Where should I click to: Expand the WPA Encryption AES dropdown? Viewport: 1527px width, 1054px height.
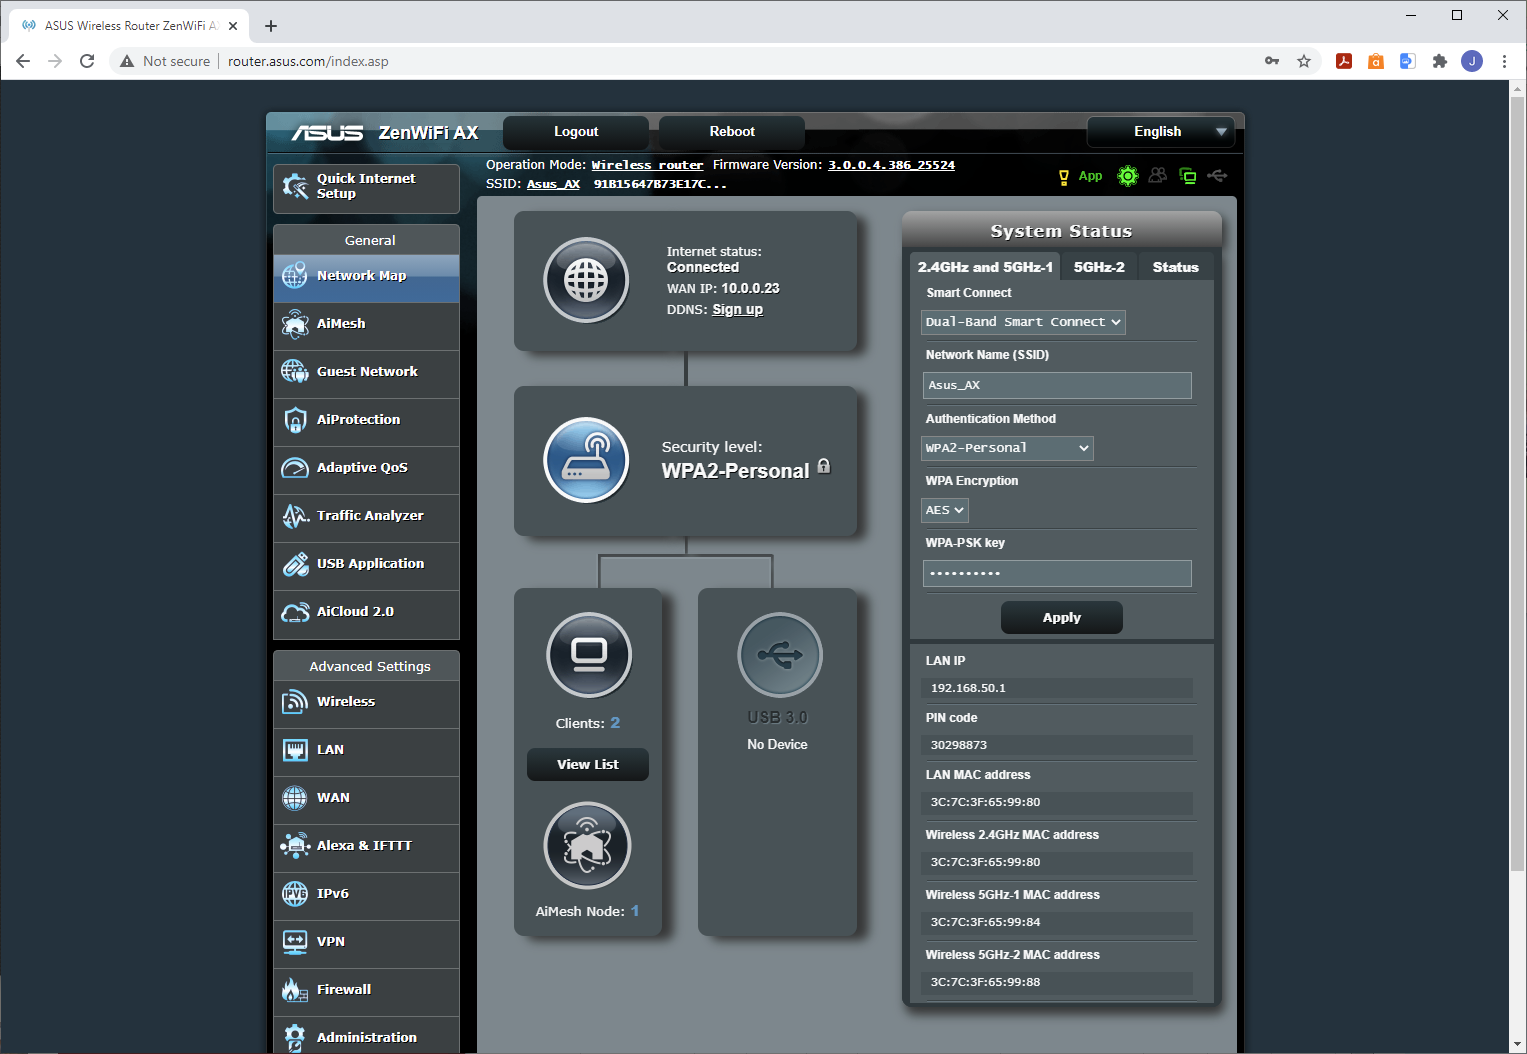point(944,510)
